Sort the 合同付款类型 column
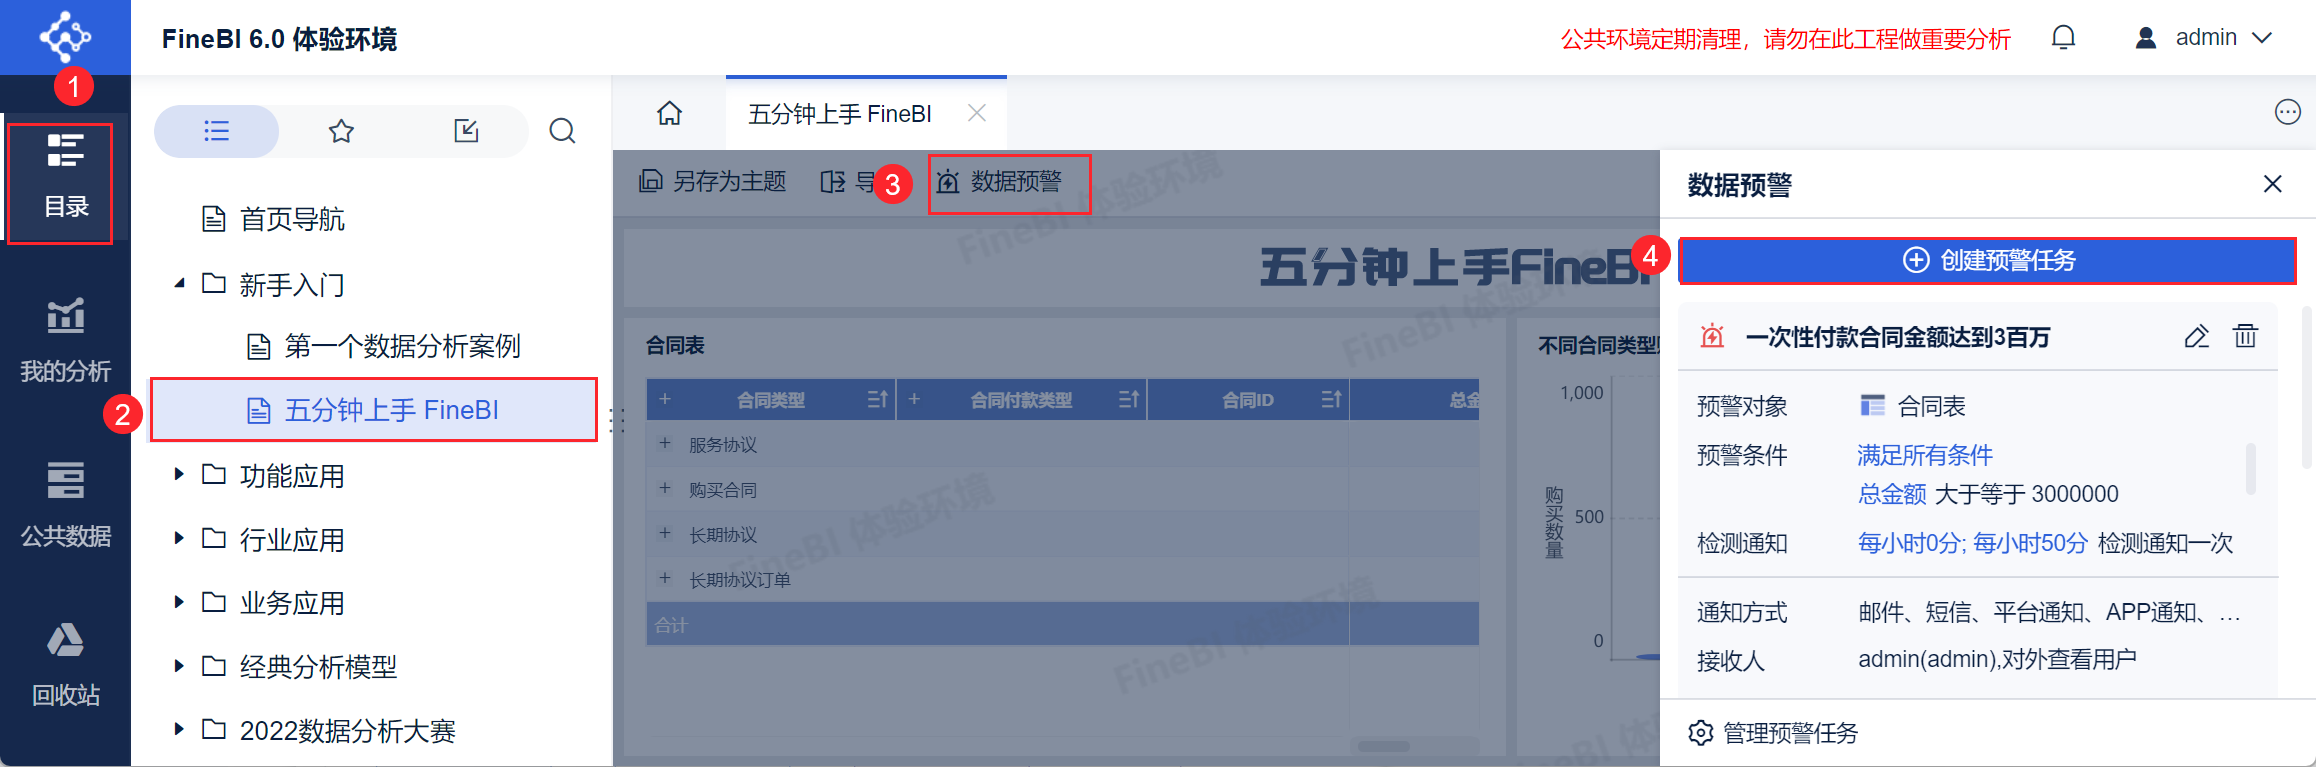The width and height of the screenshot is (2316, 767). [1128, 400]
